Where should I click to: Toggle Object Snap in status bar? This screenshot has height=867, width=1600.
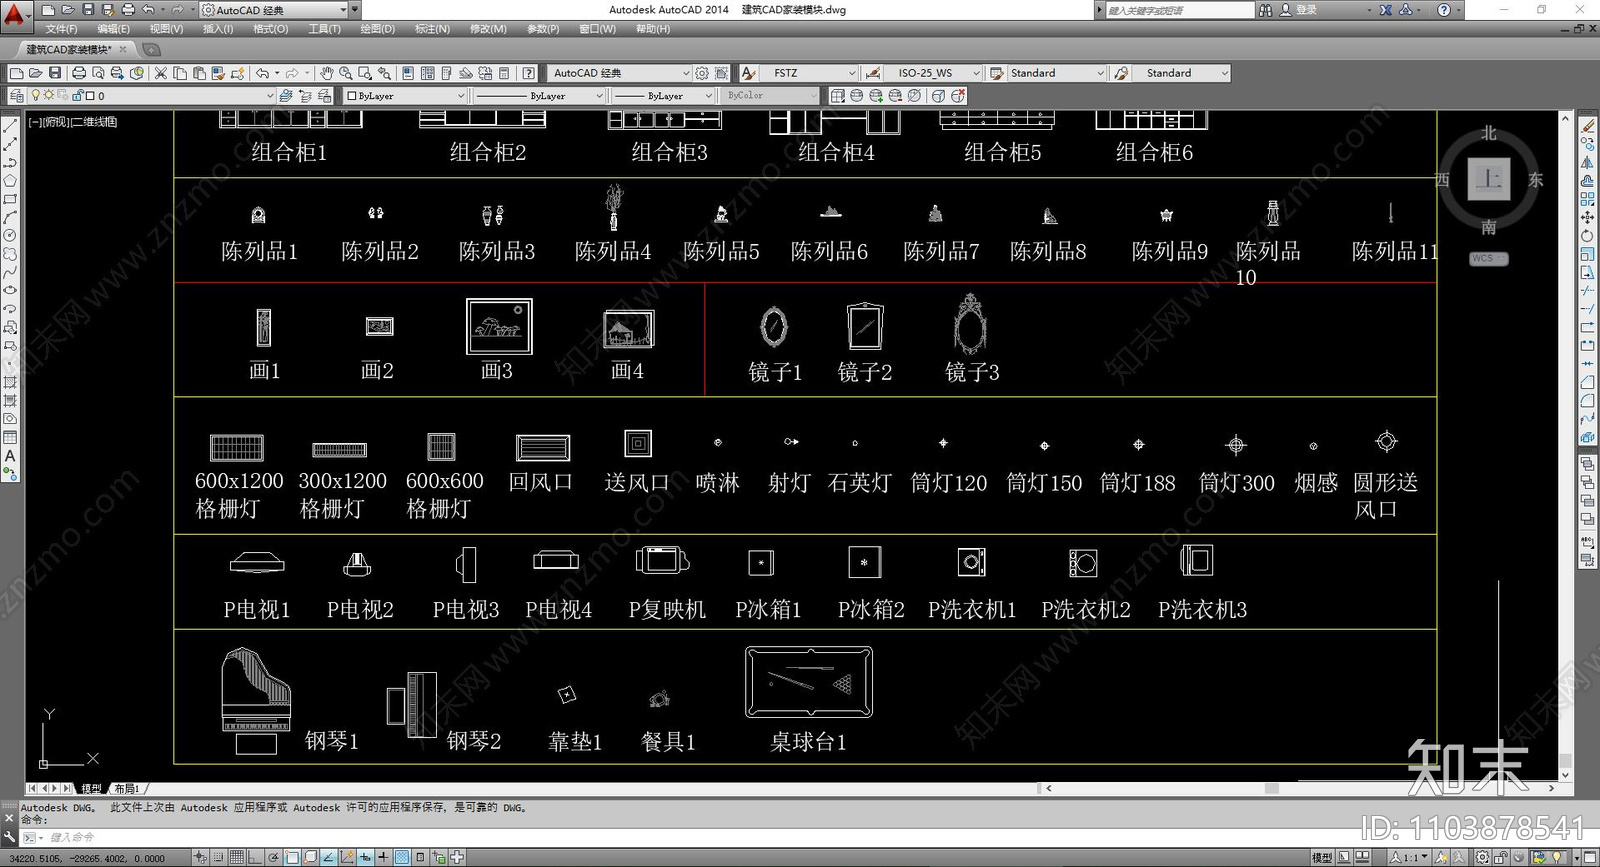[x=292, y=857]
